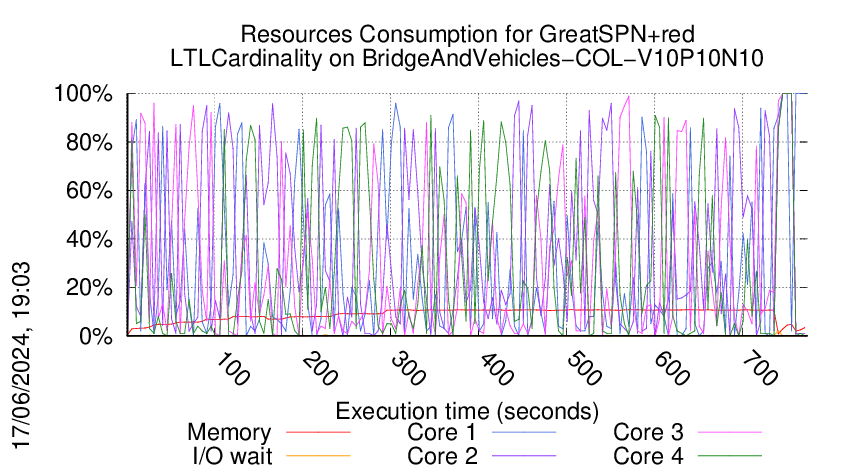850x475 pixels.
Task: Click the green Core 4 legend line
Action: click(x=730, y=456)
